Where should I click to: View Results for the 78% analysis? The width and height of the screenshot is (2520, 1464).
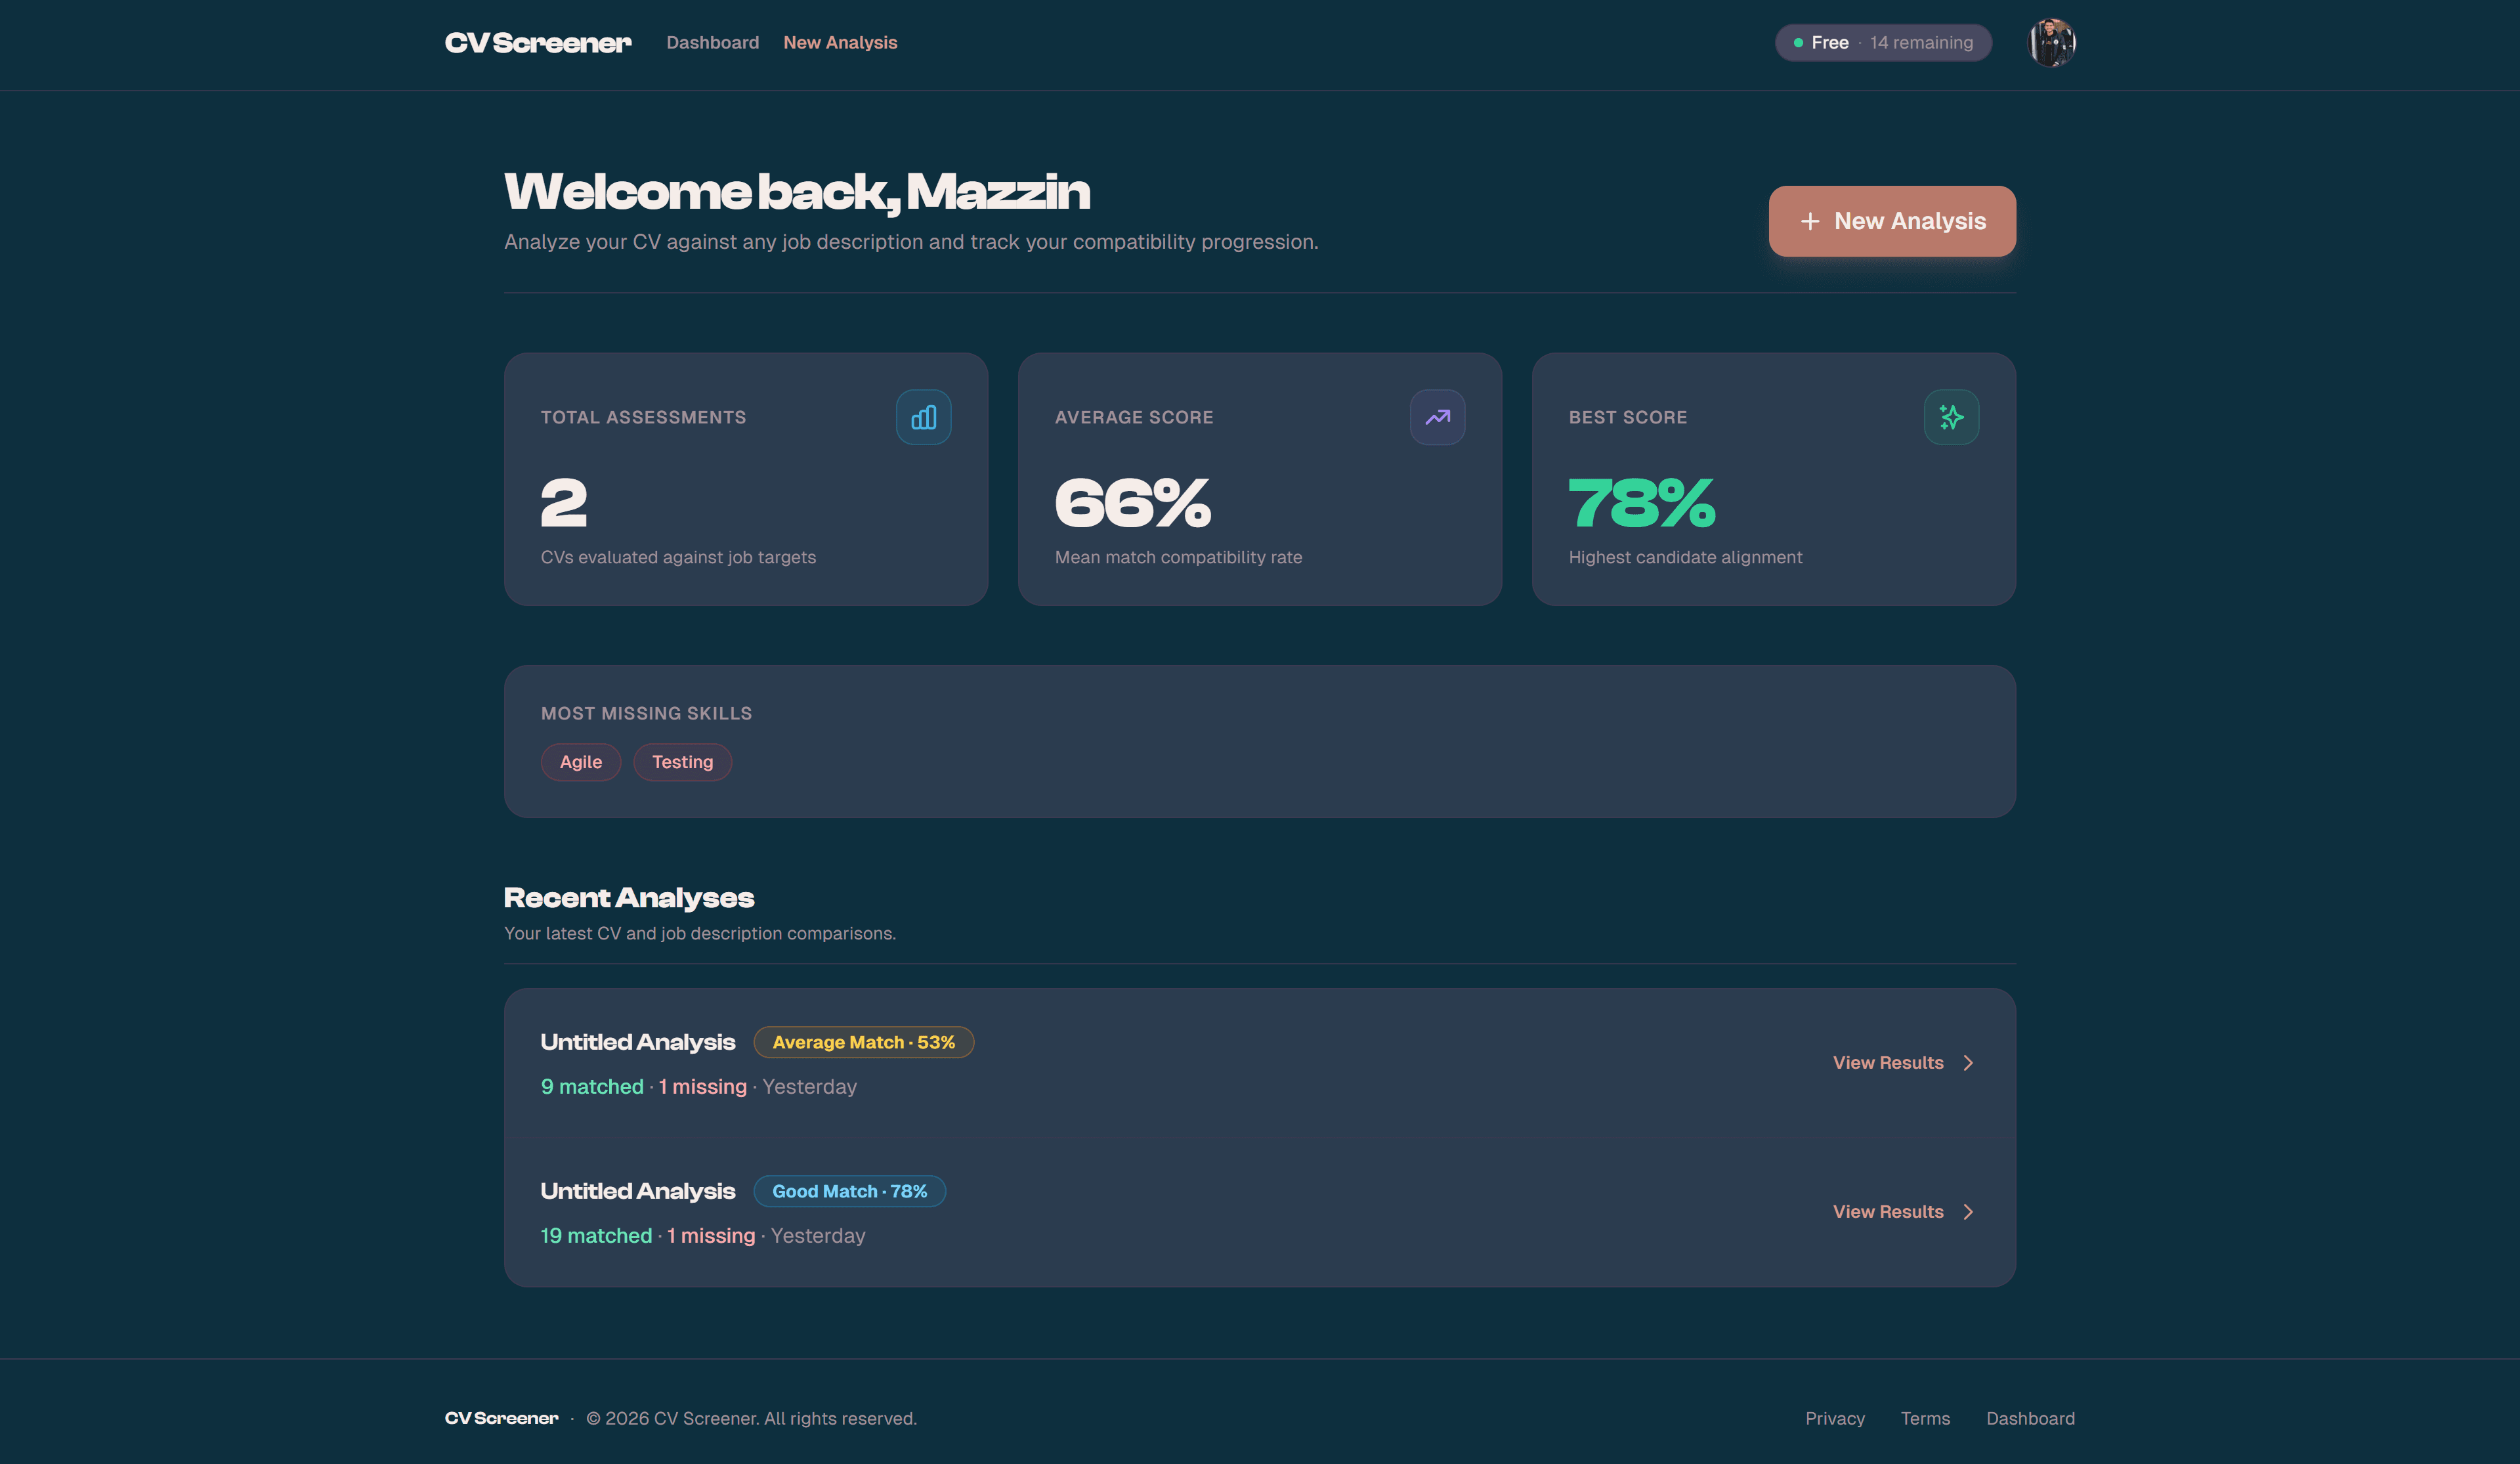(1888, 1212)
